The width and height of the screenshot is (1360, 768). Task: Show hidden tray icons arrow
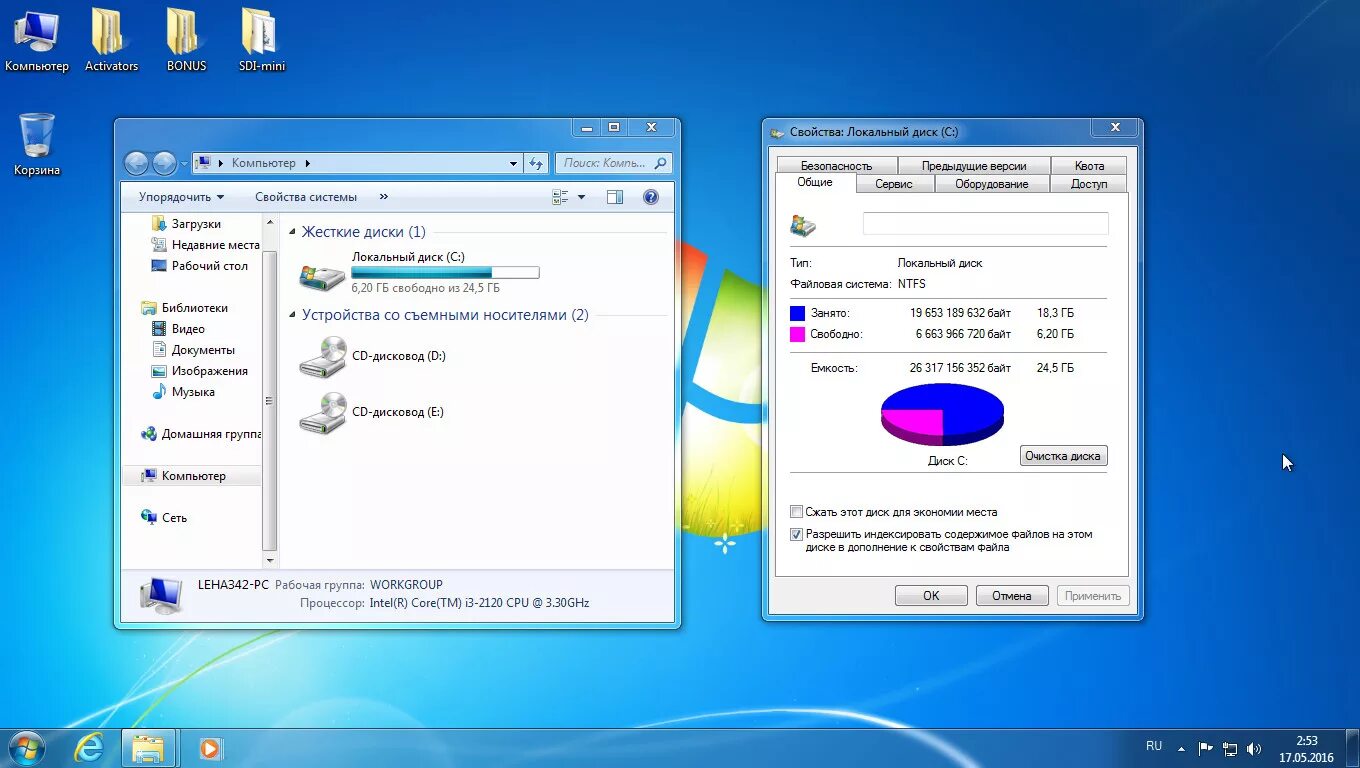[1181, 748]
